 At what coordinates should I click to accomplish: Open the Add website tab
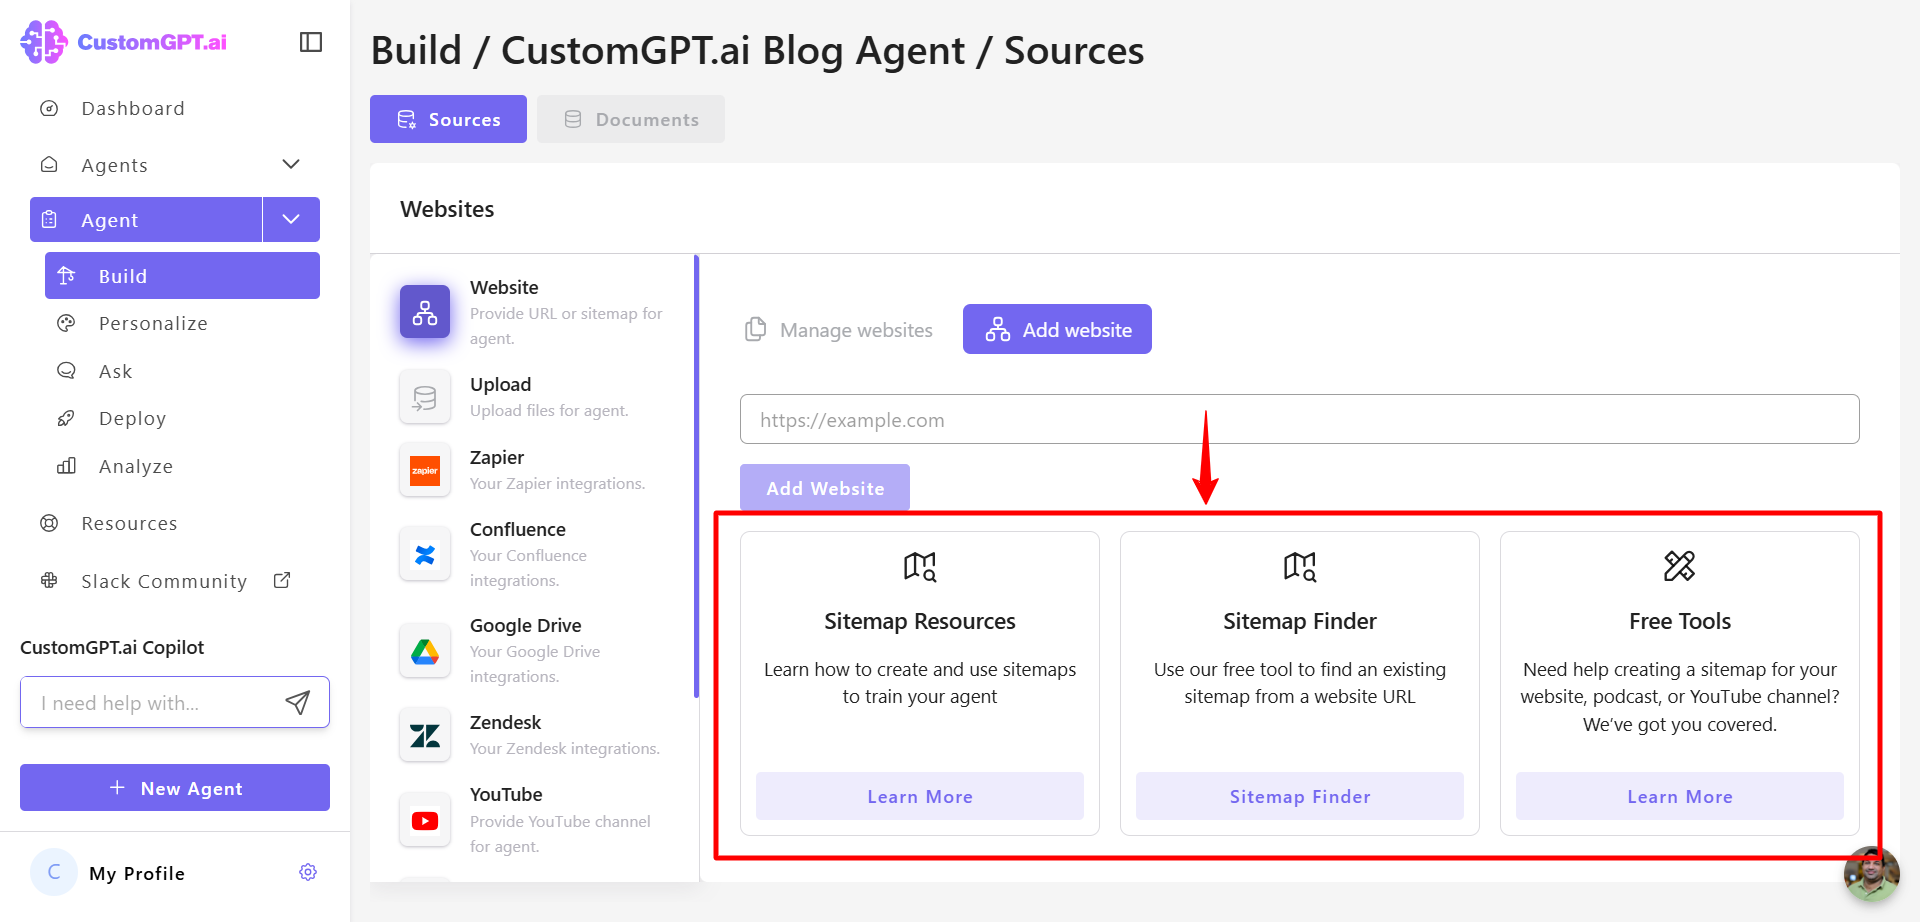(1057, 329)
